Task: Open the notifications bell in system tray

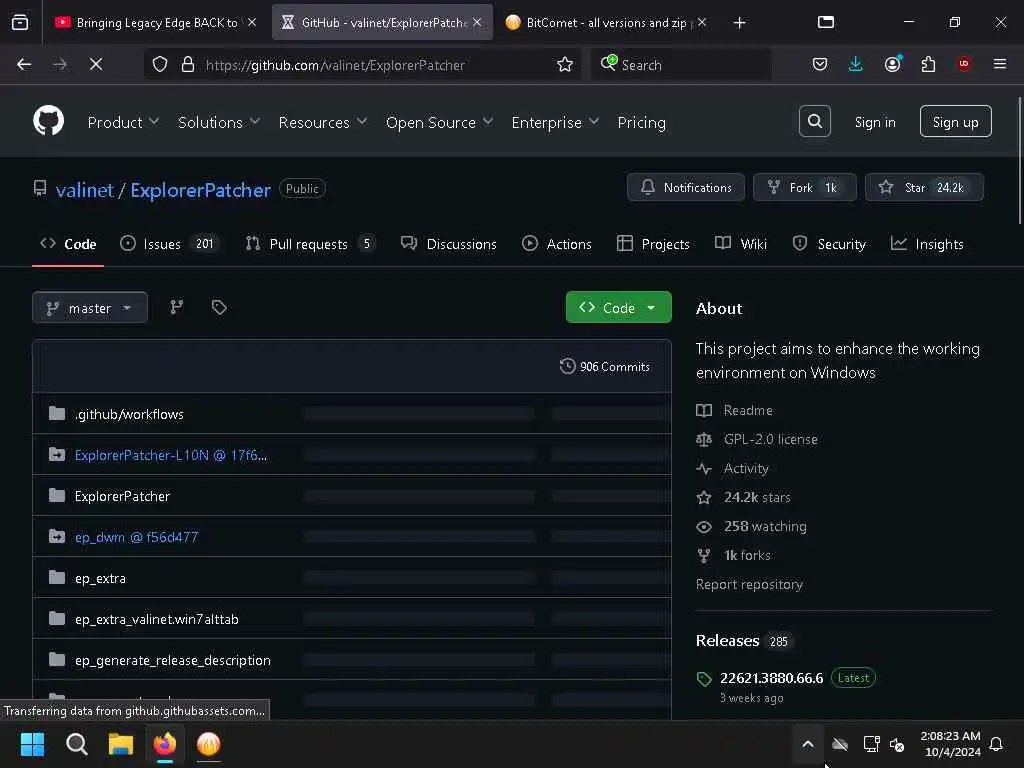Action: point(997,744)
